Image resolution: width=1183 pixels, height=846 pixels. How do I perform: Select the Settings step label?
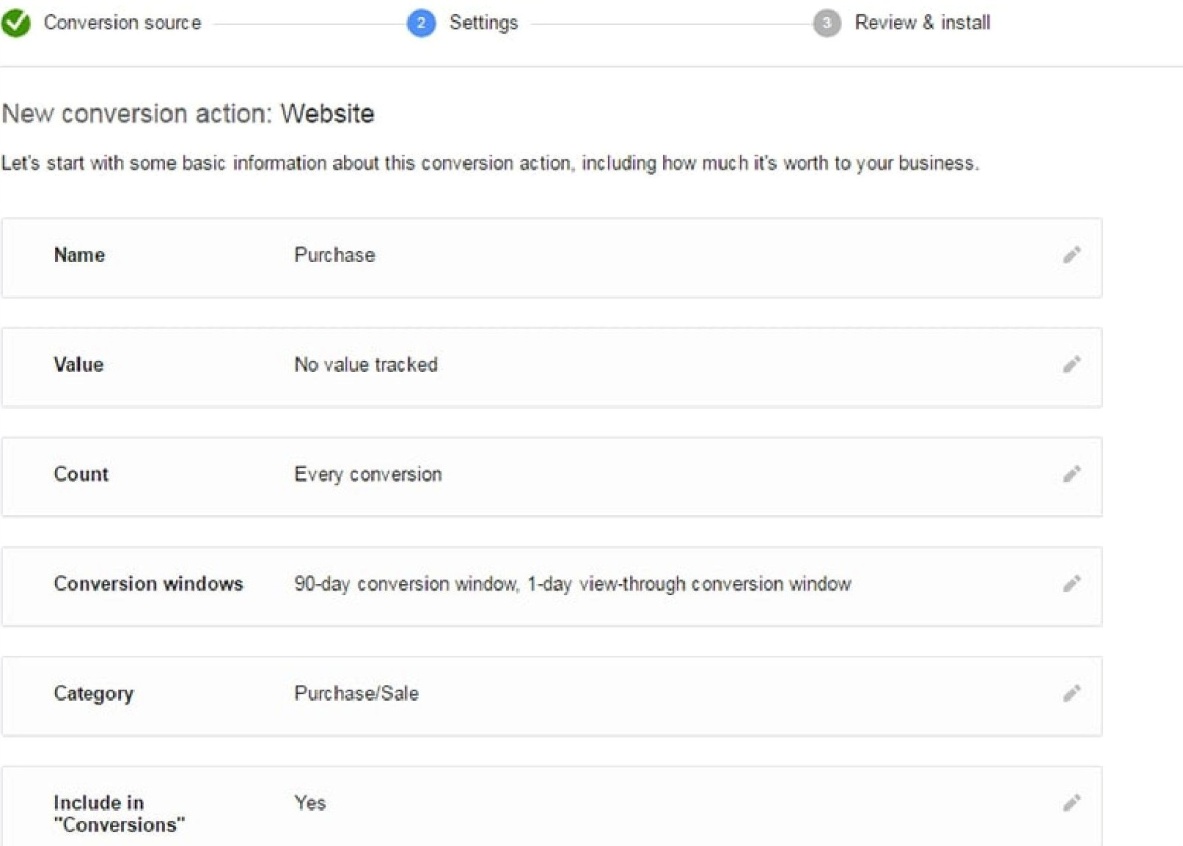pos(483,23)
